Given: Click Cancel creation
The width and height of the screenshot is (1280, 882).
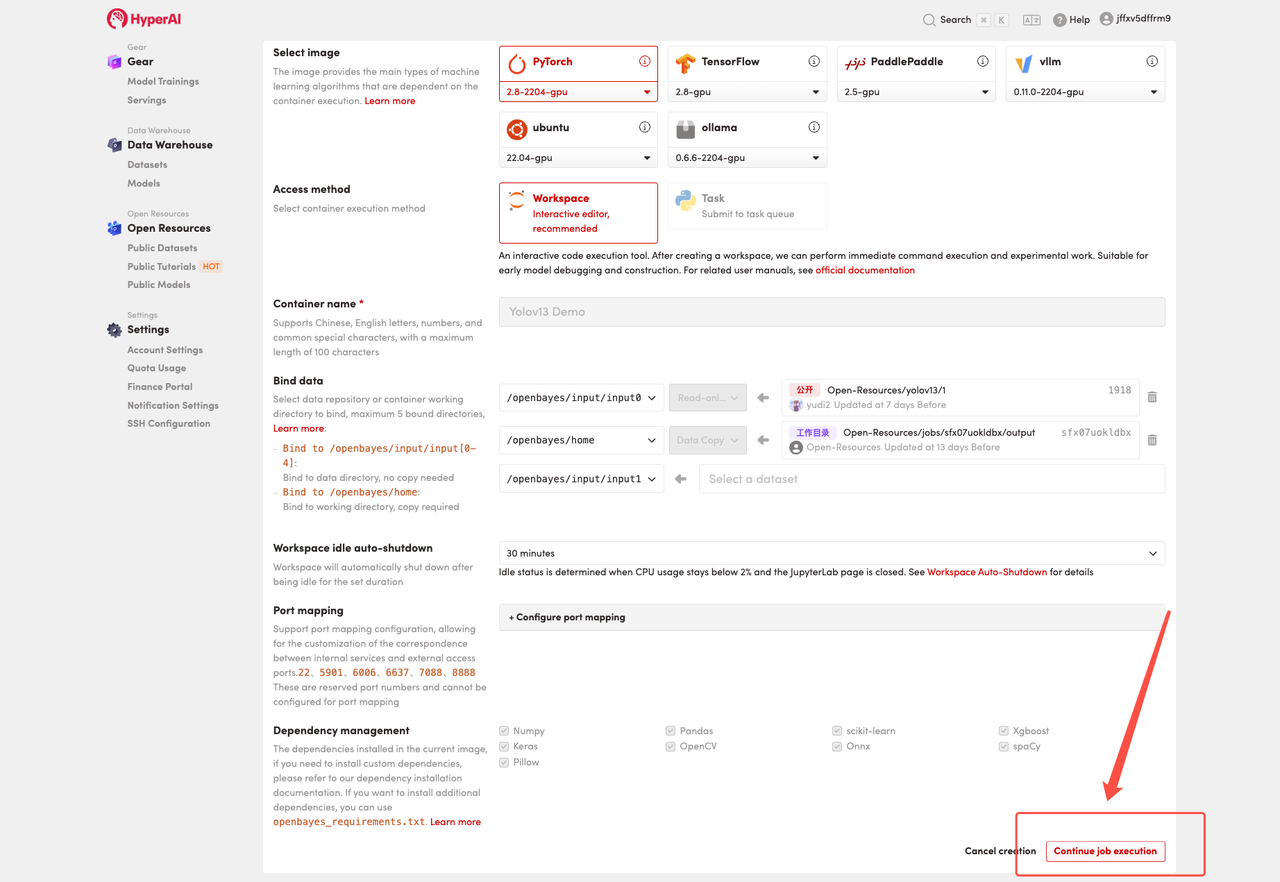Looking at the screenshot, I should [x=1000, y=851].
